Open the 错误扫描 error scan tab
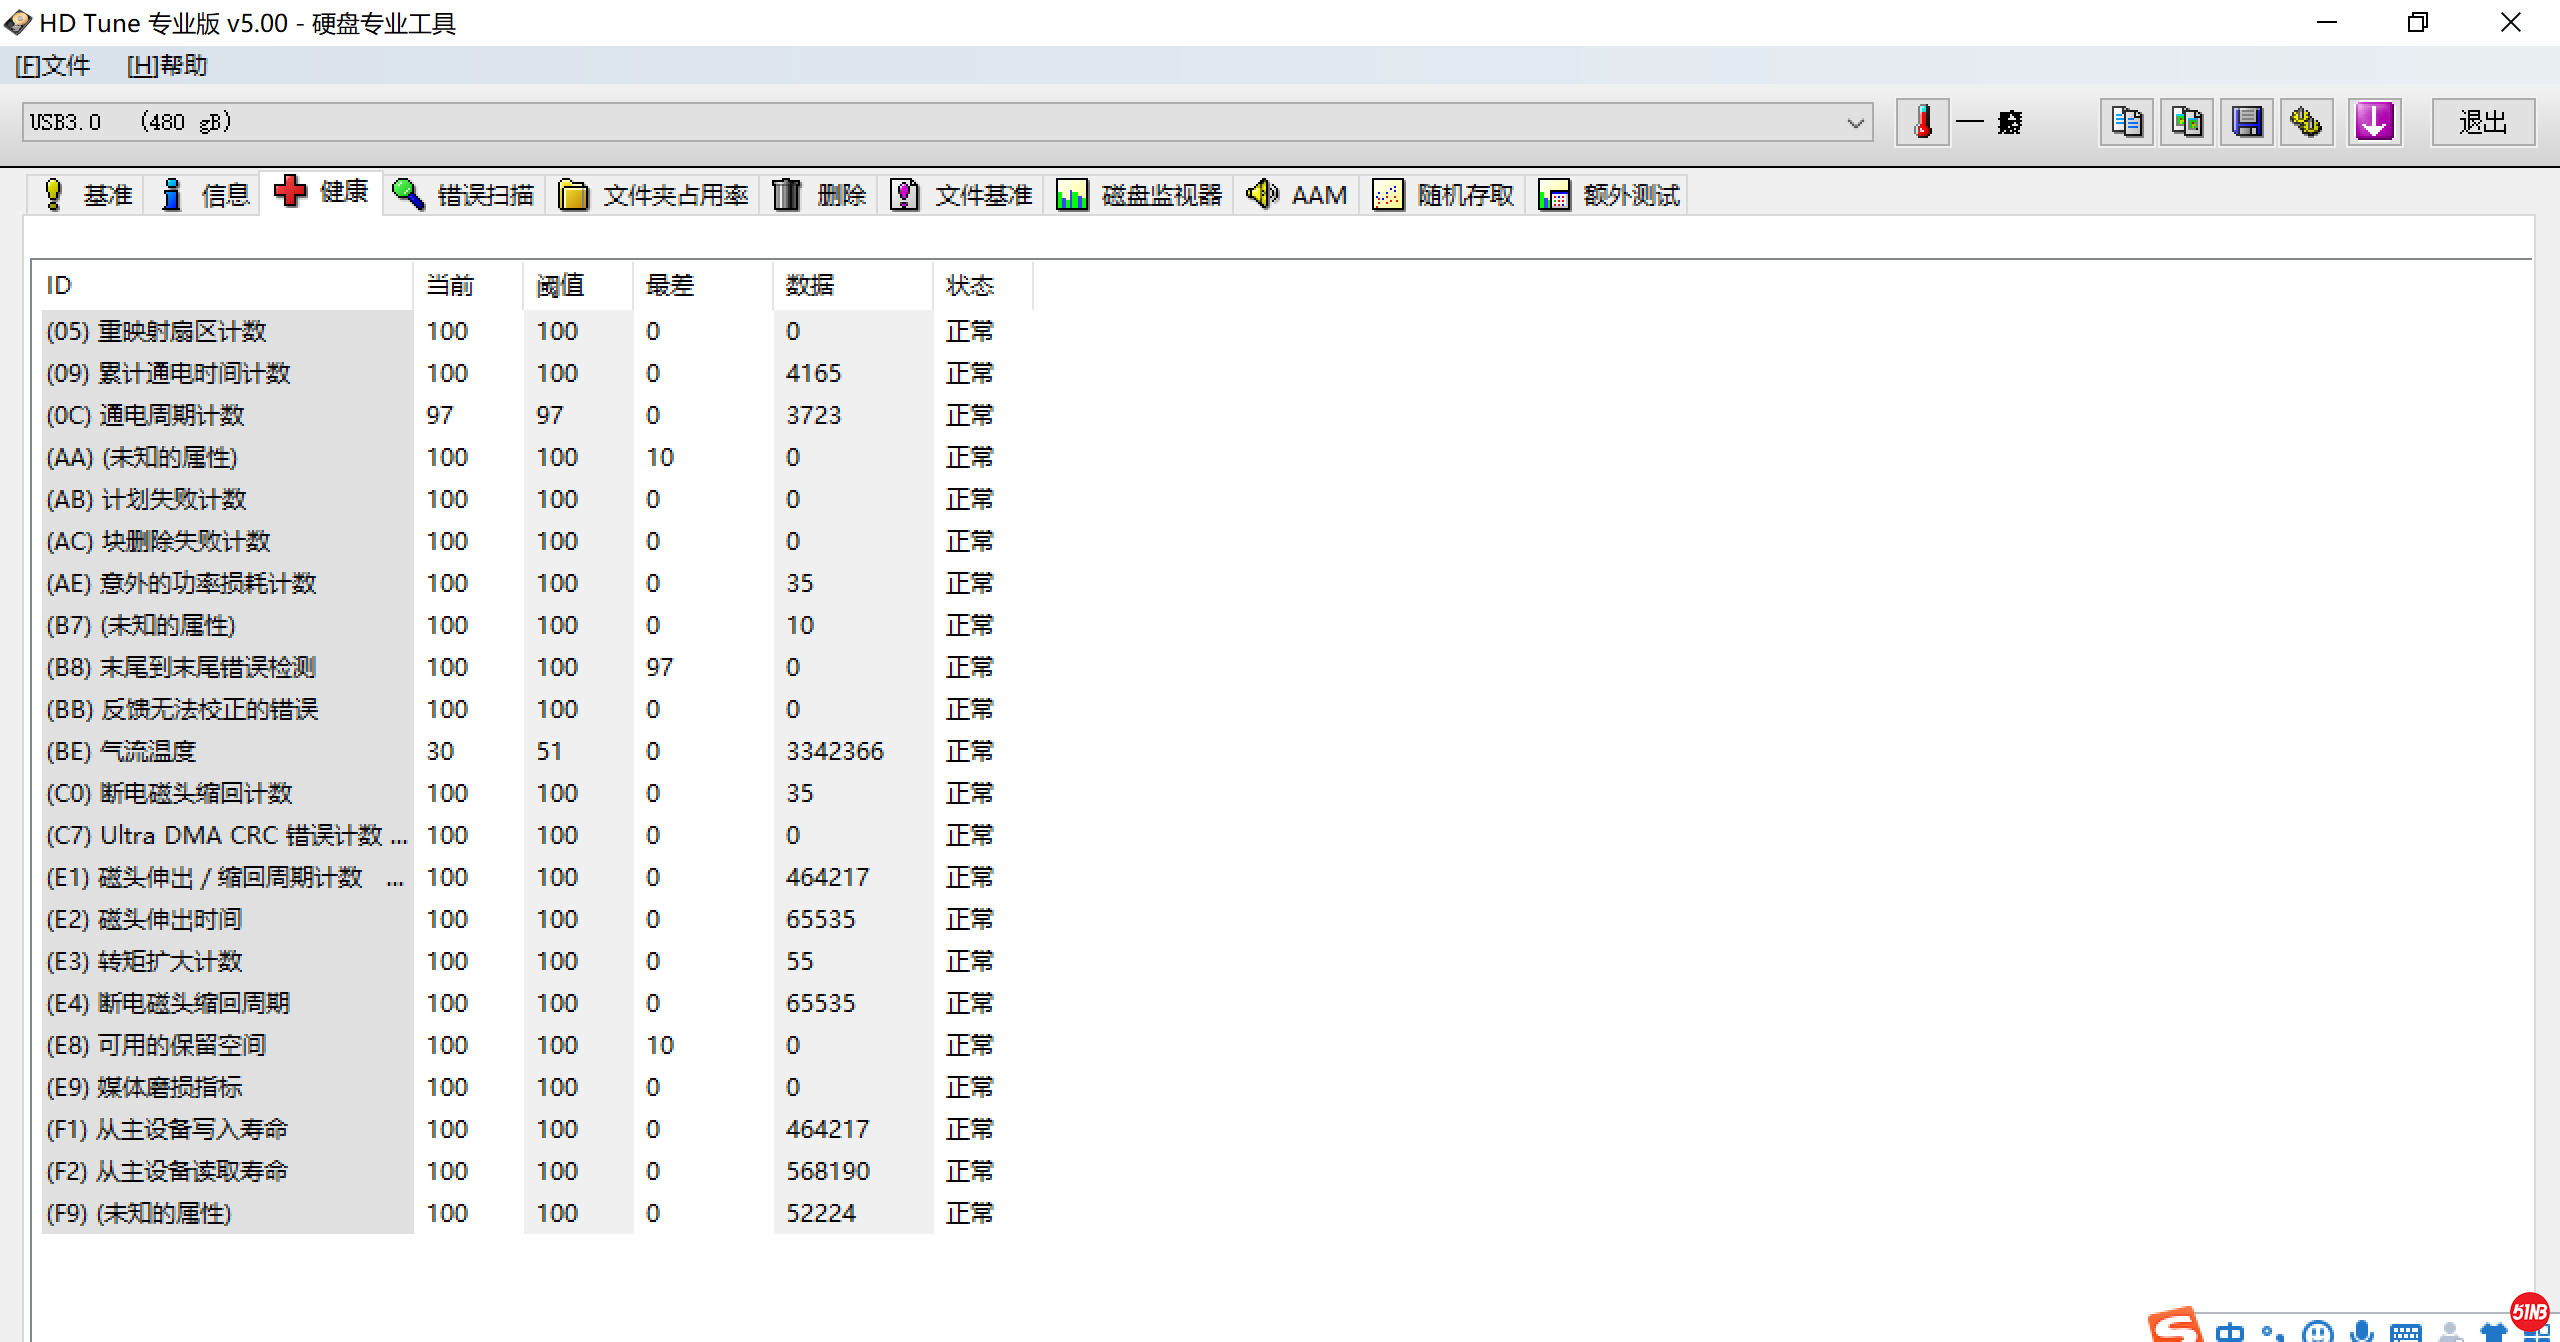This screenshot has height=1342, width=2560. click(464, 195)
